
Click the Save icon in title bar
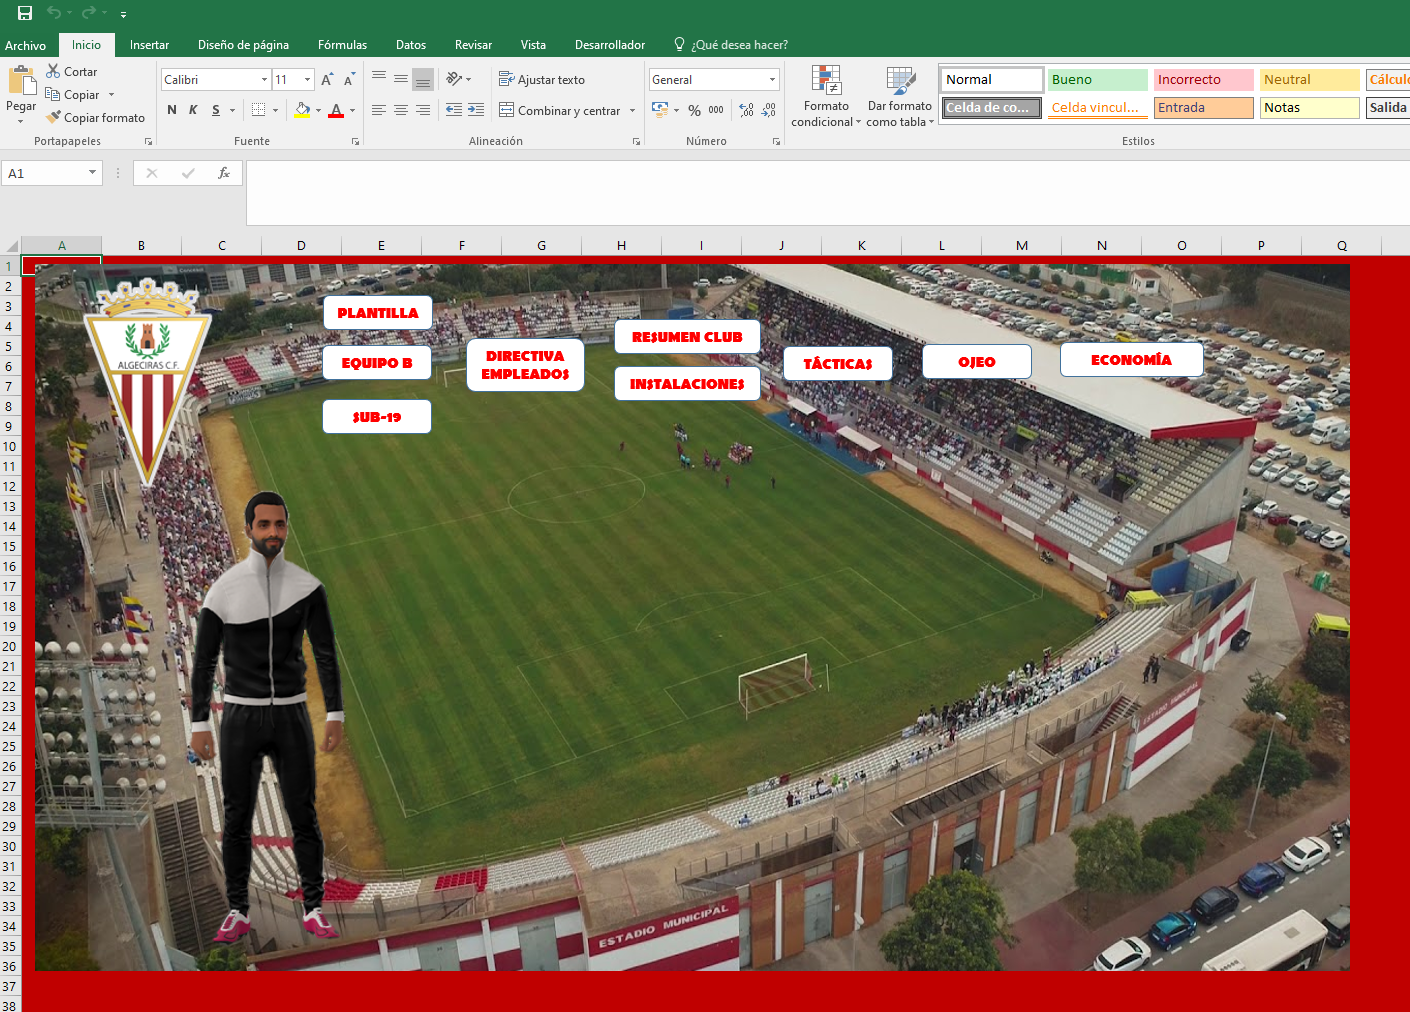point(25,13)
